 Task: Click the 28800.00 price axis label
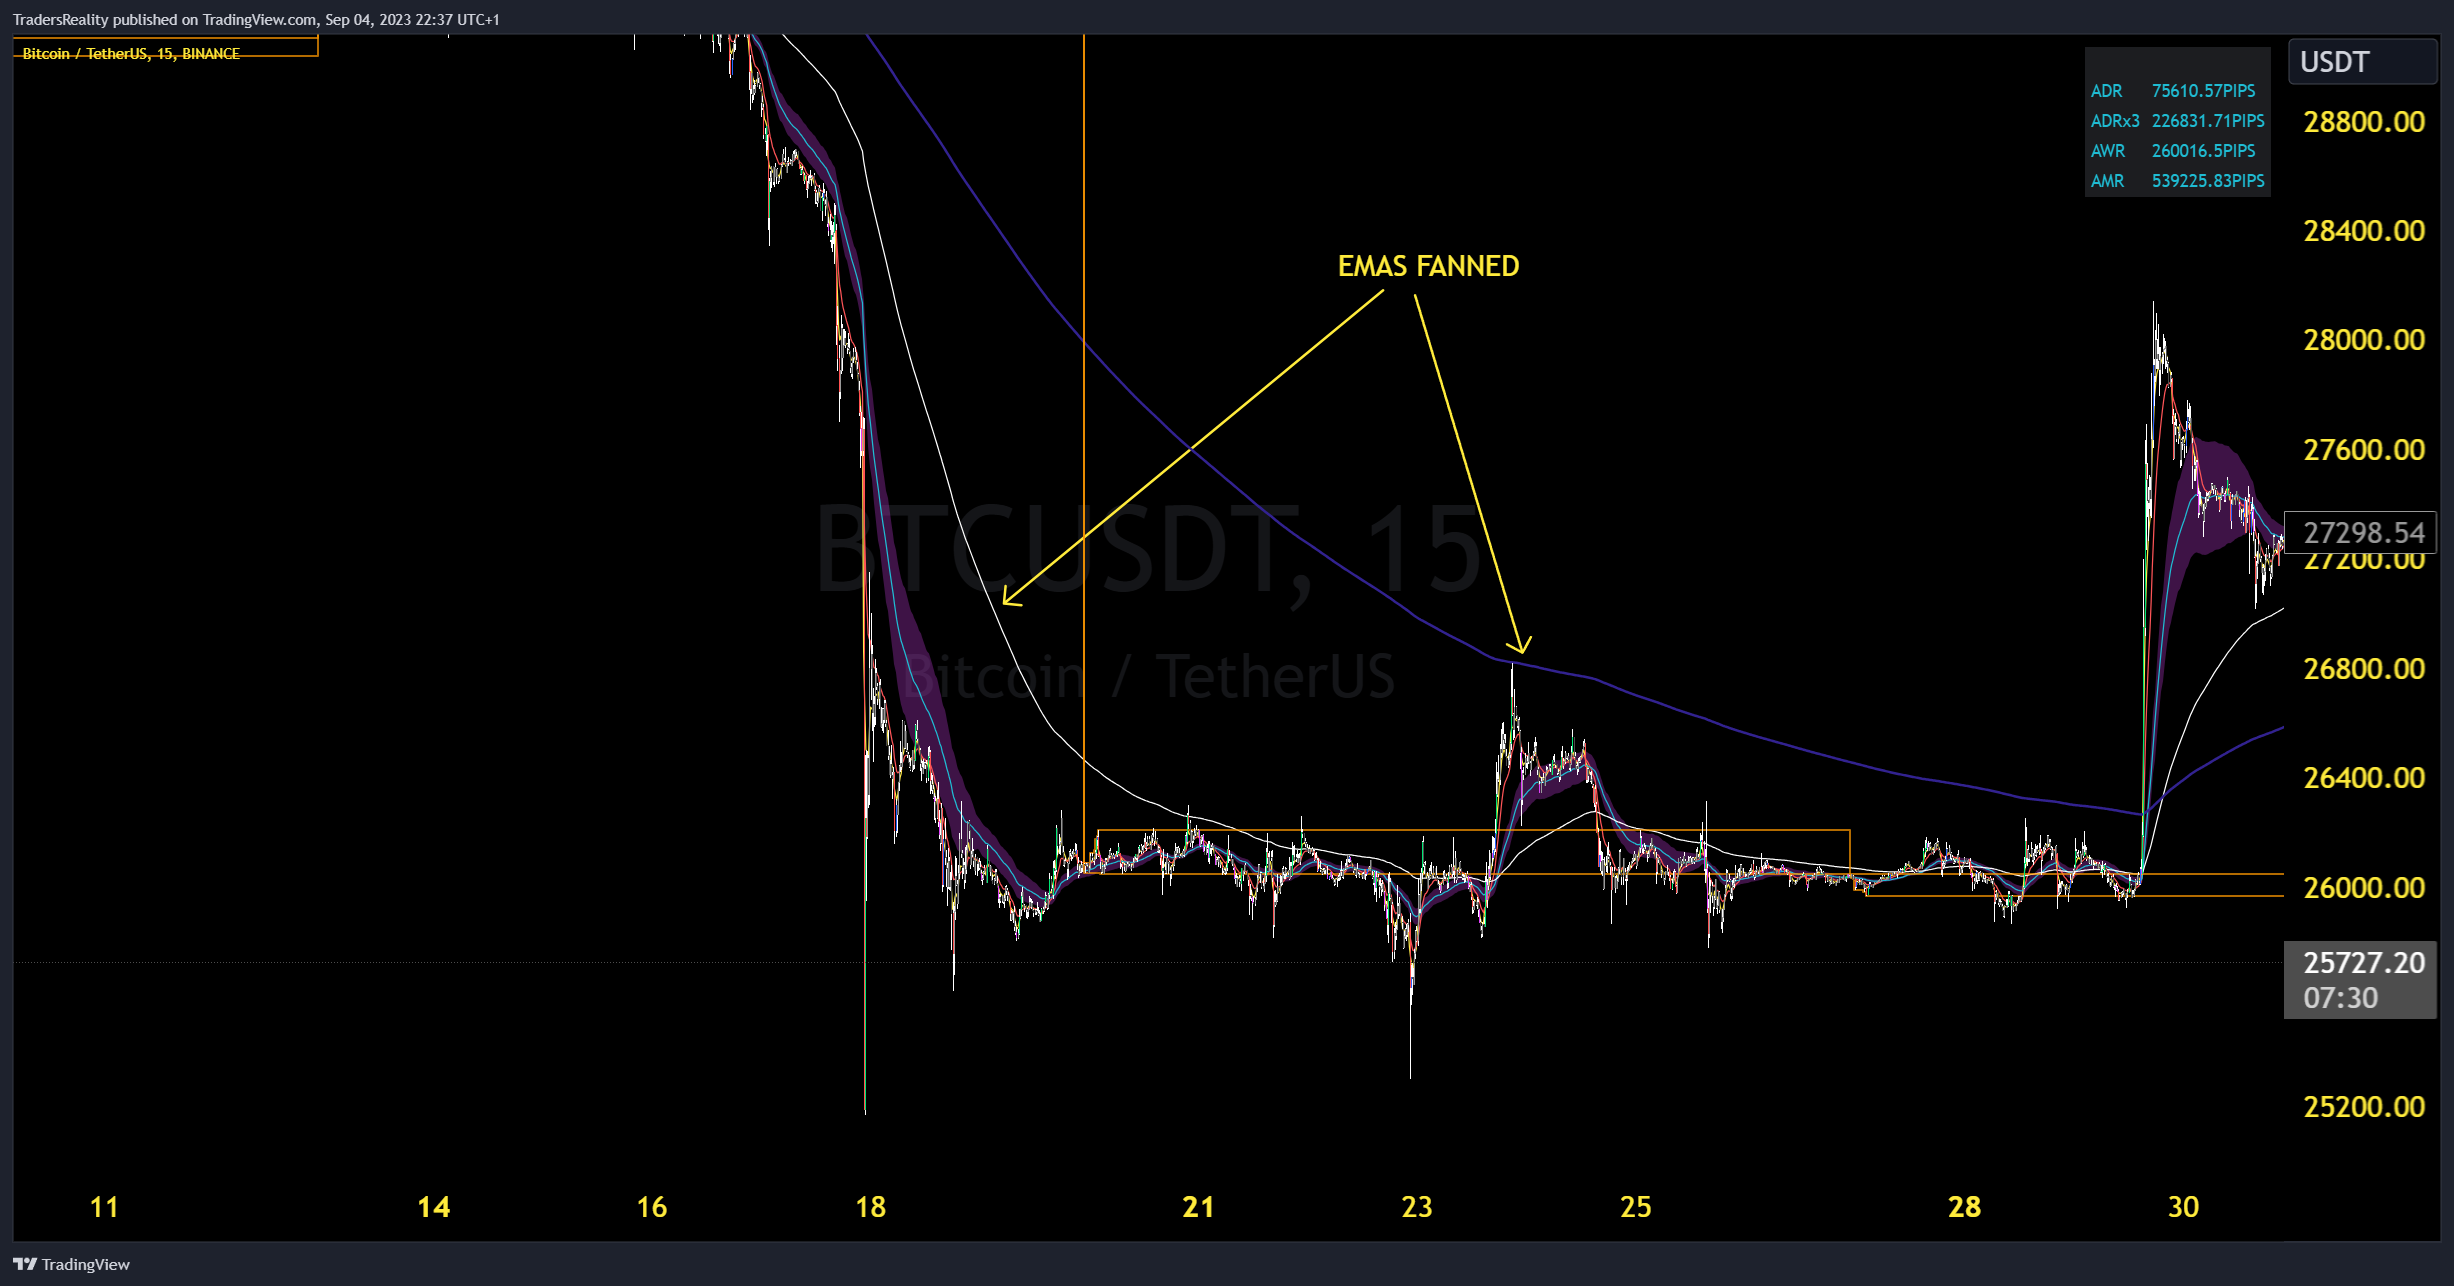pyautogui.click(x=2364, y=122)
